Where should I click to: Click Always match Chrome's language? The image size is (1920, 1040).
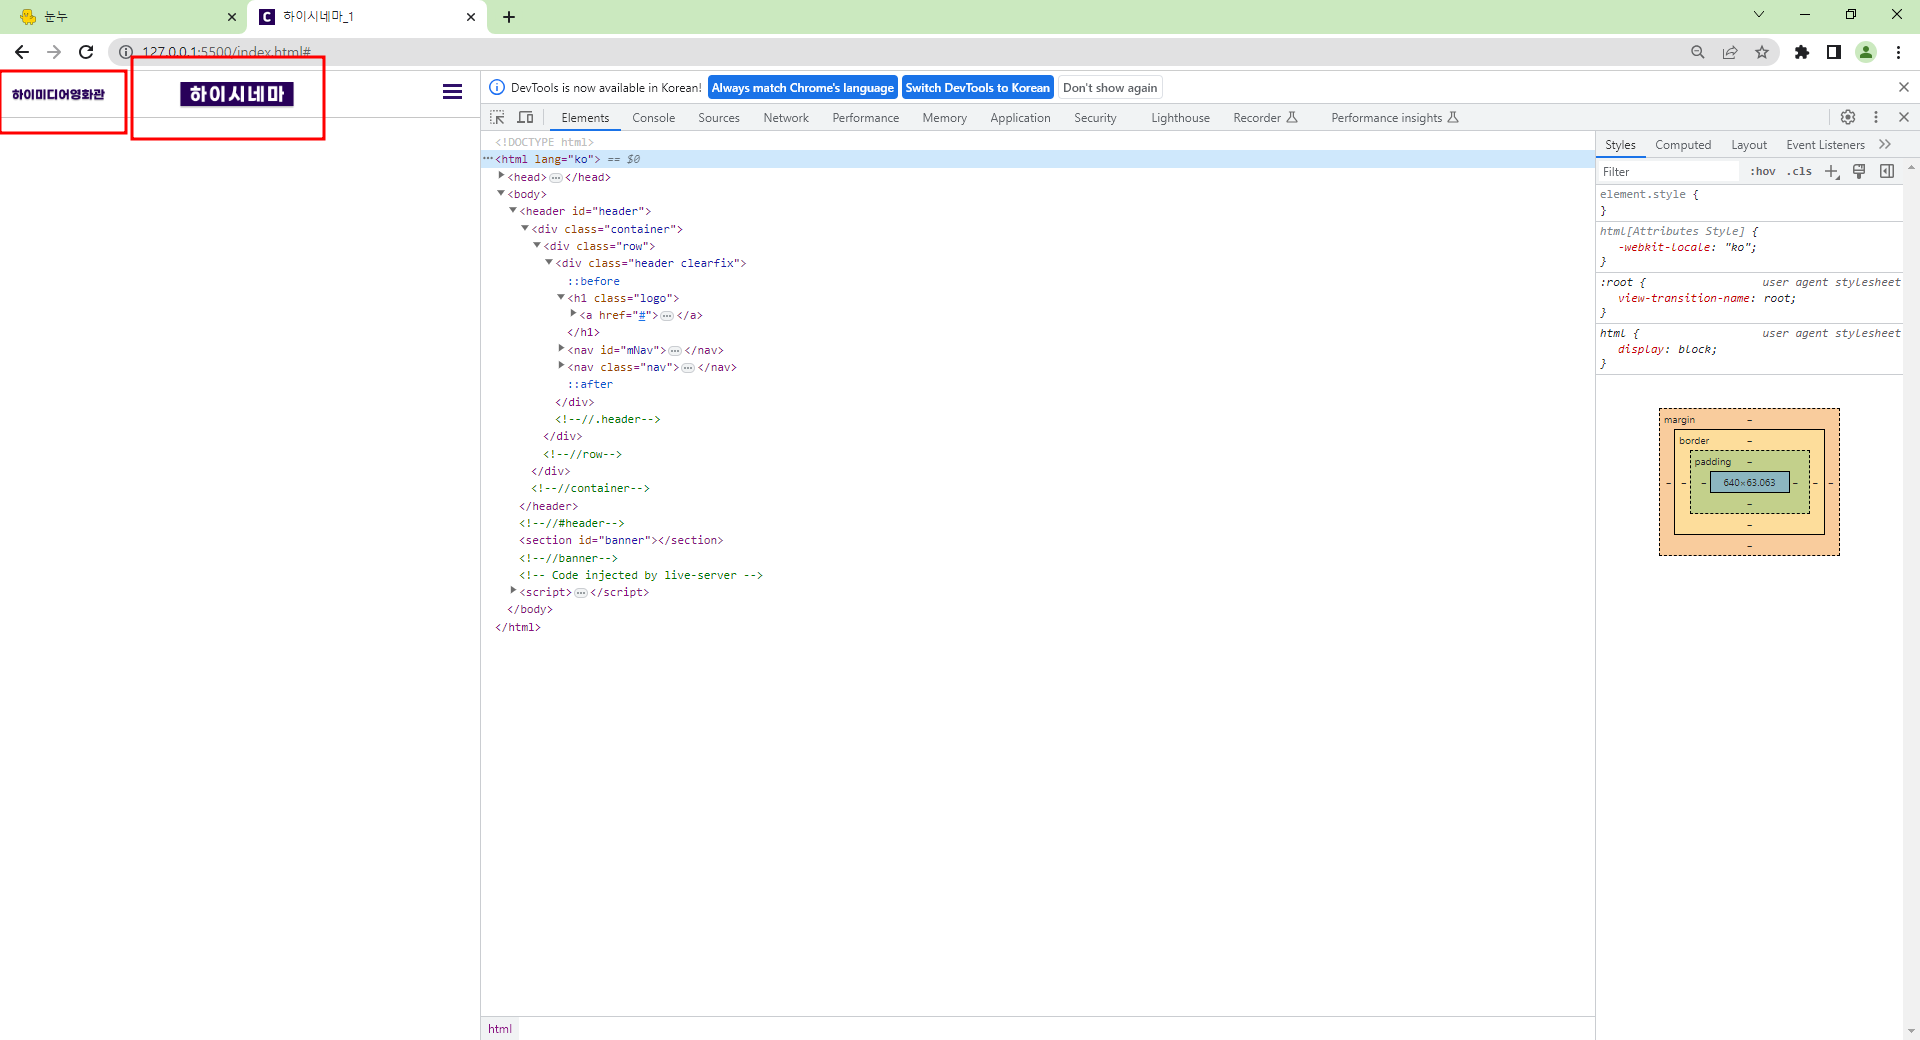click(x=803, y=88)
